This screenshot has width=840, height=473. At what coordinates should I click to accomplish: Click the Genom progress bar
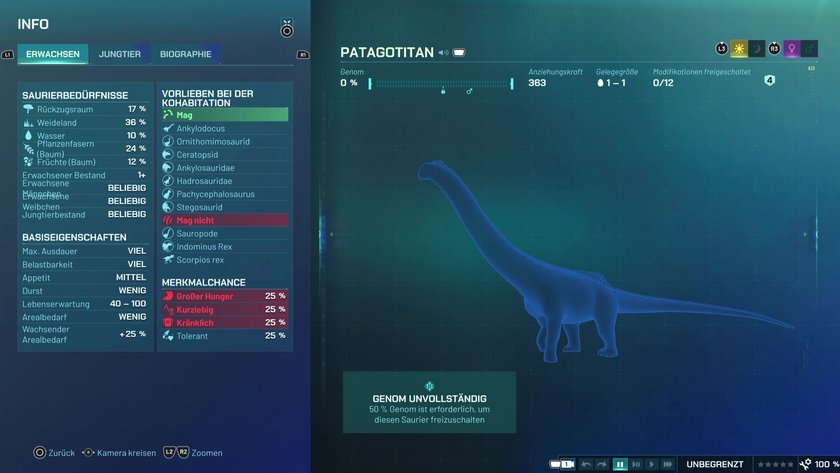(x=441, y=84)
